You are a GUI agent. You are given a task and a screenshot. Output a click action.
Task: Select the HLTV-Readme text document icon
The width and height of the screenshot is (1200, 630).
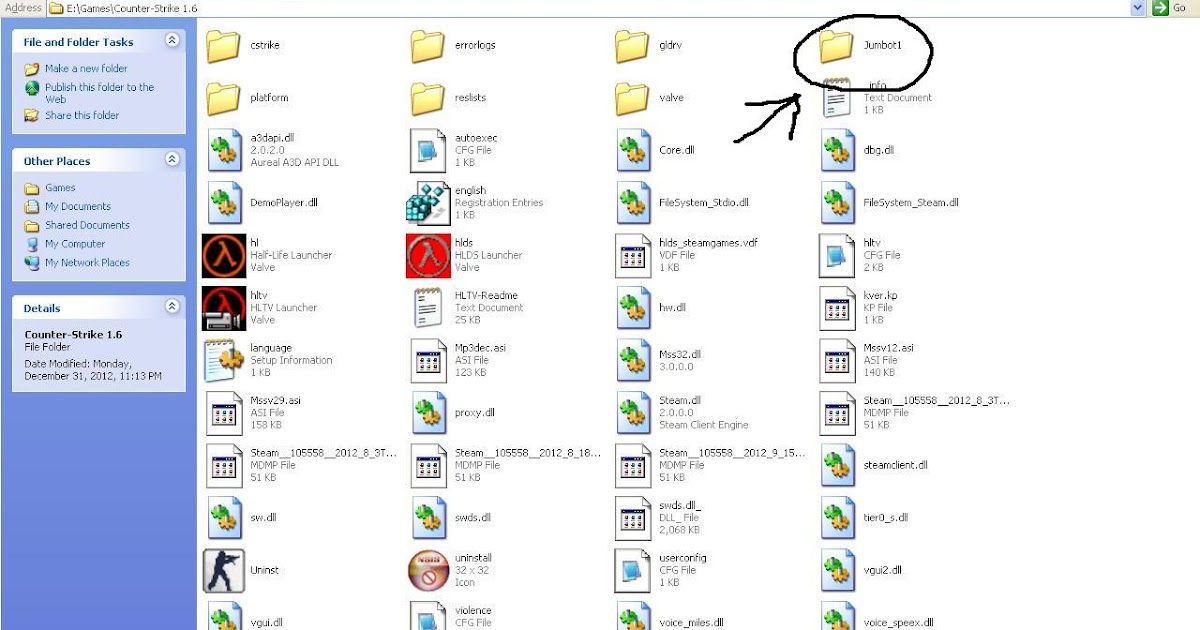click(x=428, y=308)
